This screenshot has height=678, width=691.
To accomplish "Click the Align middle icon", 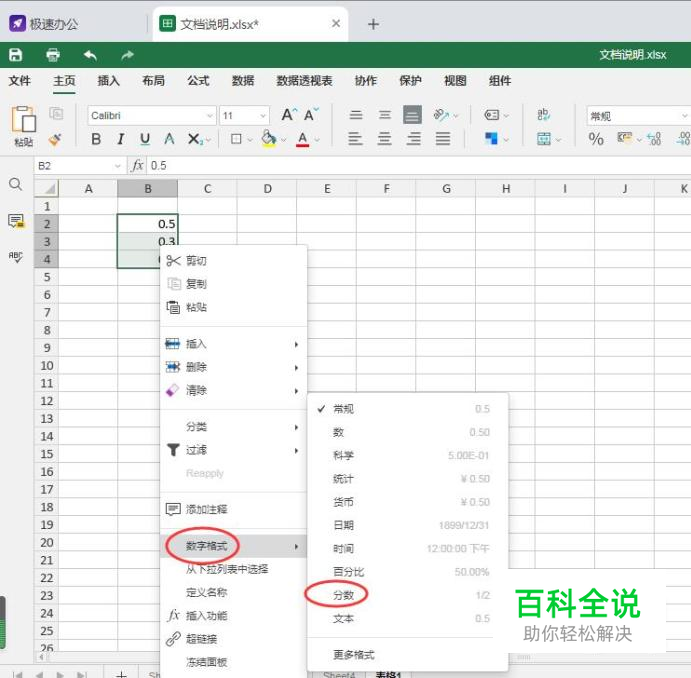I will click(385, 115).
